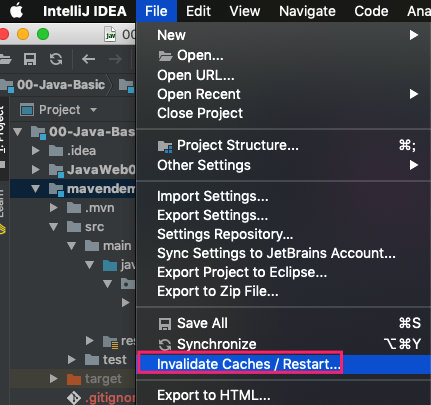Image resolution: width=431 pixels, height=405 pixels.
Task: Expand the Open Recent submenu
Action: [x=283, y=94]
